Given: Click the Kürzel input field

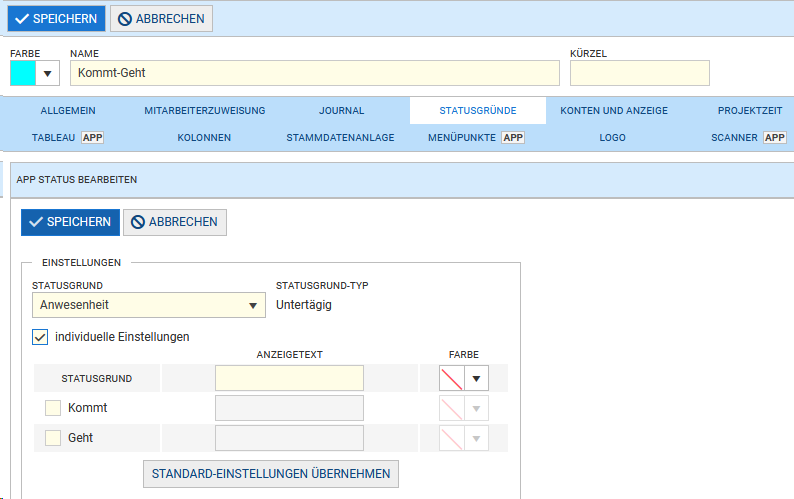Looking at the screenshot, I should (640, 73).
